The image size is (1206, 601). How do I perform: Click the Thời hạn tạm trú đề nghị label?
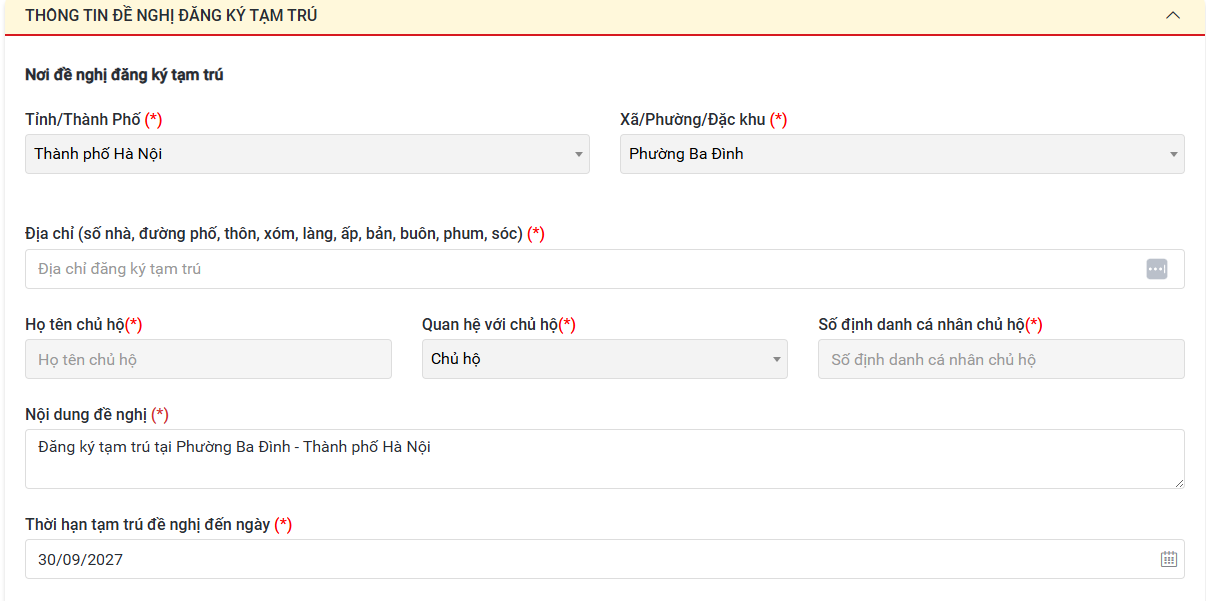point(148,524)
